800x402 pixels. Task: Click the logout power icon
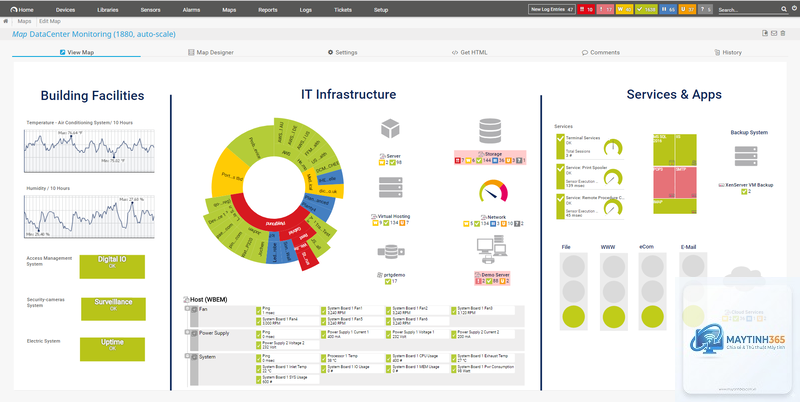tap(794, 9)
